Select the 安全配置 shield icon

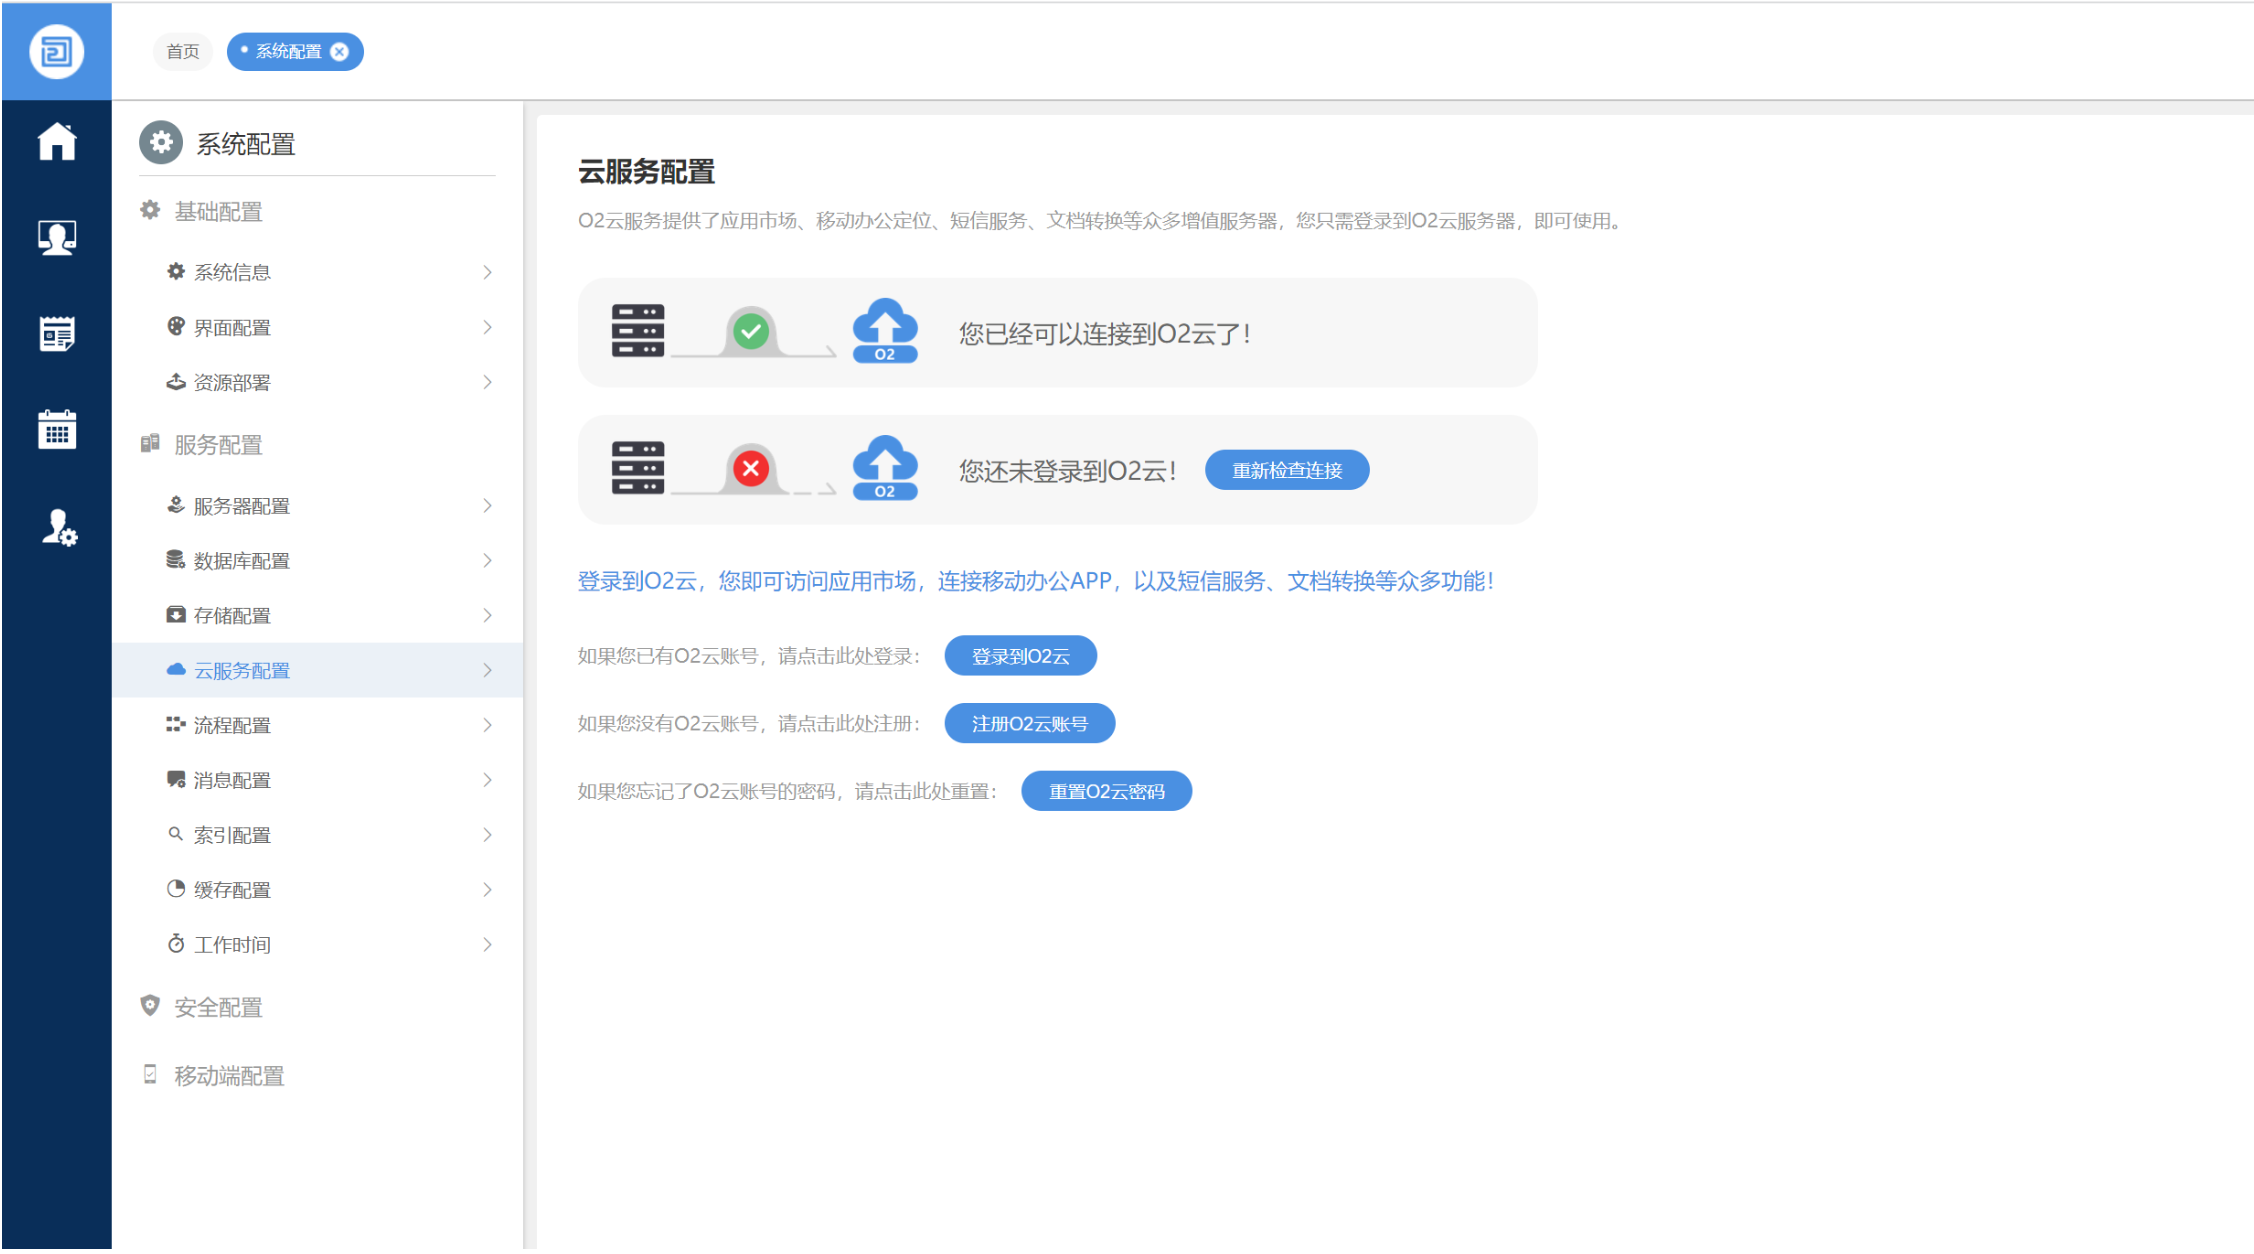pyautogui.click(x=150, y=1006)
